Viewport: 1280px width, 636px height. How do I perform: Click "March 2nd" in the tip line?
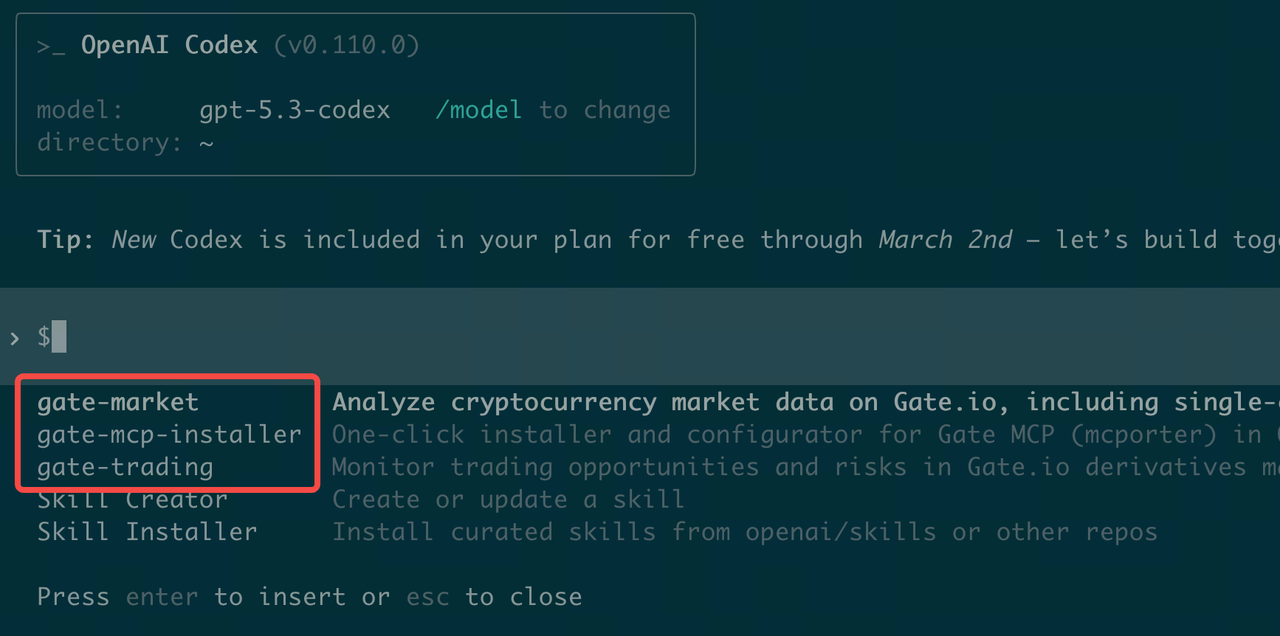point(945,240)
